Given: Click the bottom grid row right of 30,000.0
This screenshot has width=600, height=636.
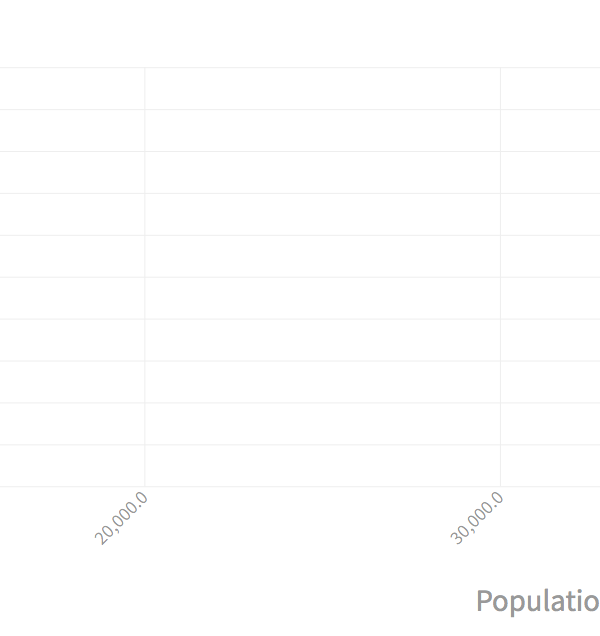Looking at the screenshot, I should tap(550, 466).
